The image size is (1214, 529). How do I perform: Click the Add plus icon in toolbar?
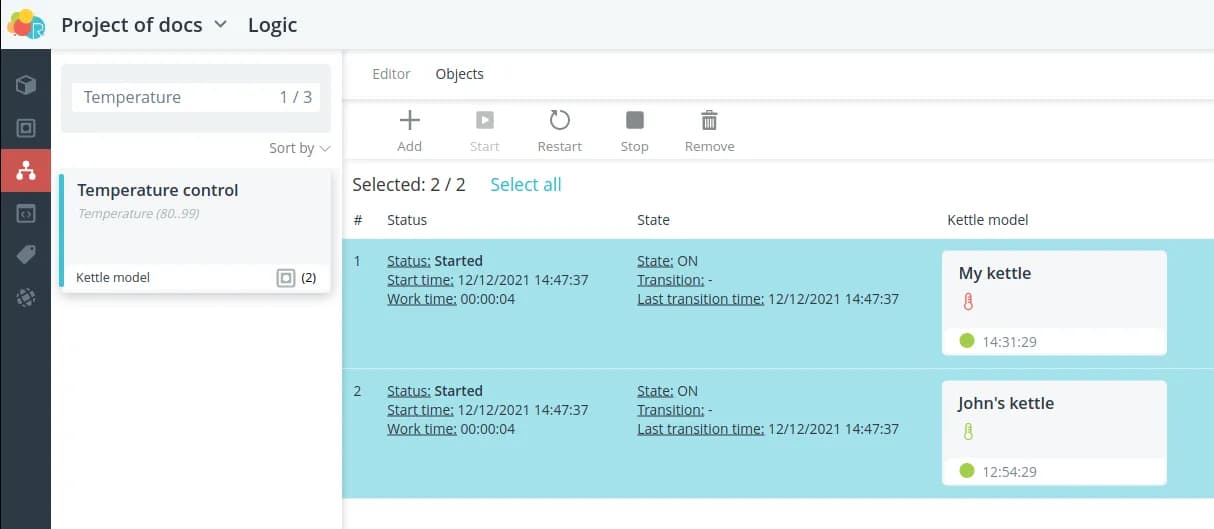409,121
